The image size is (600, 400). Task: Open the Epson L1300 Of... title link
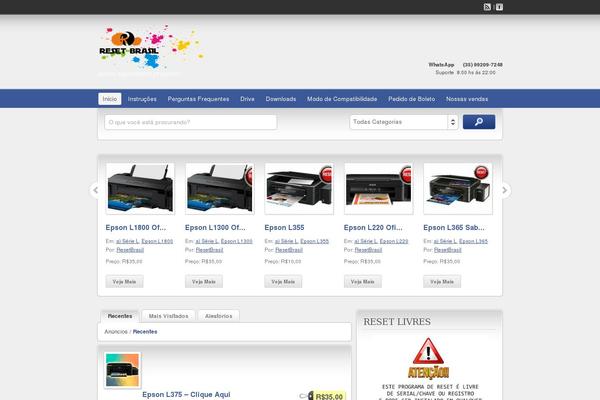click(x=215, y=227)
